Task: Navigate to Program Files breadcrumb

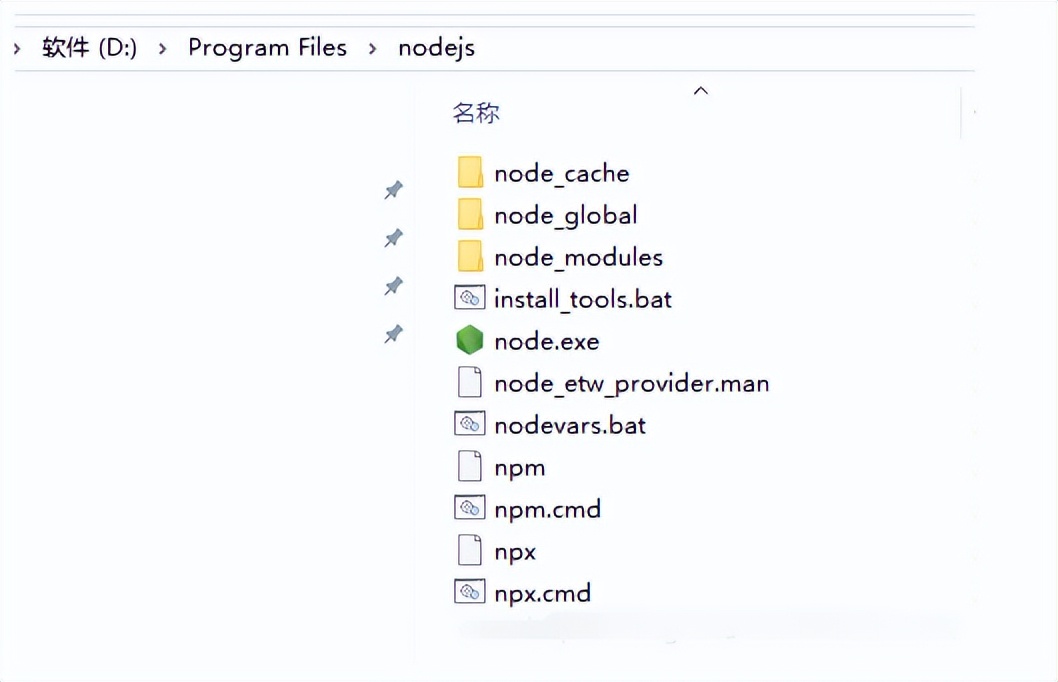Action: (267, 48)
